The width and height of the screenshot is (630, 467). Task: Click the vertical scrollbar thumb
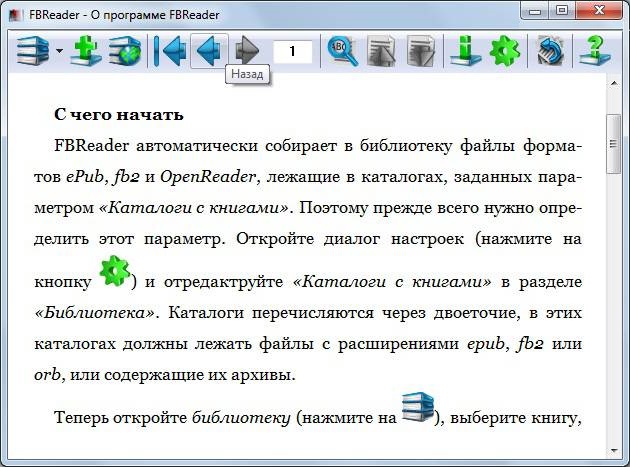click(614, 144)
